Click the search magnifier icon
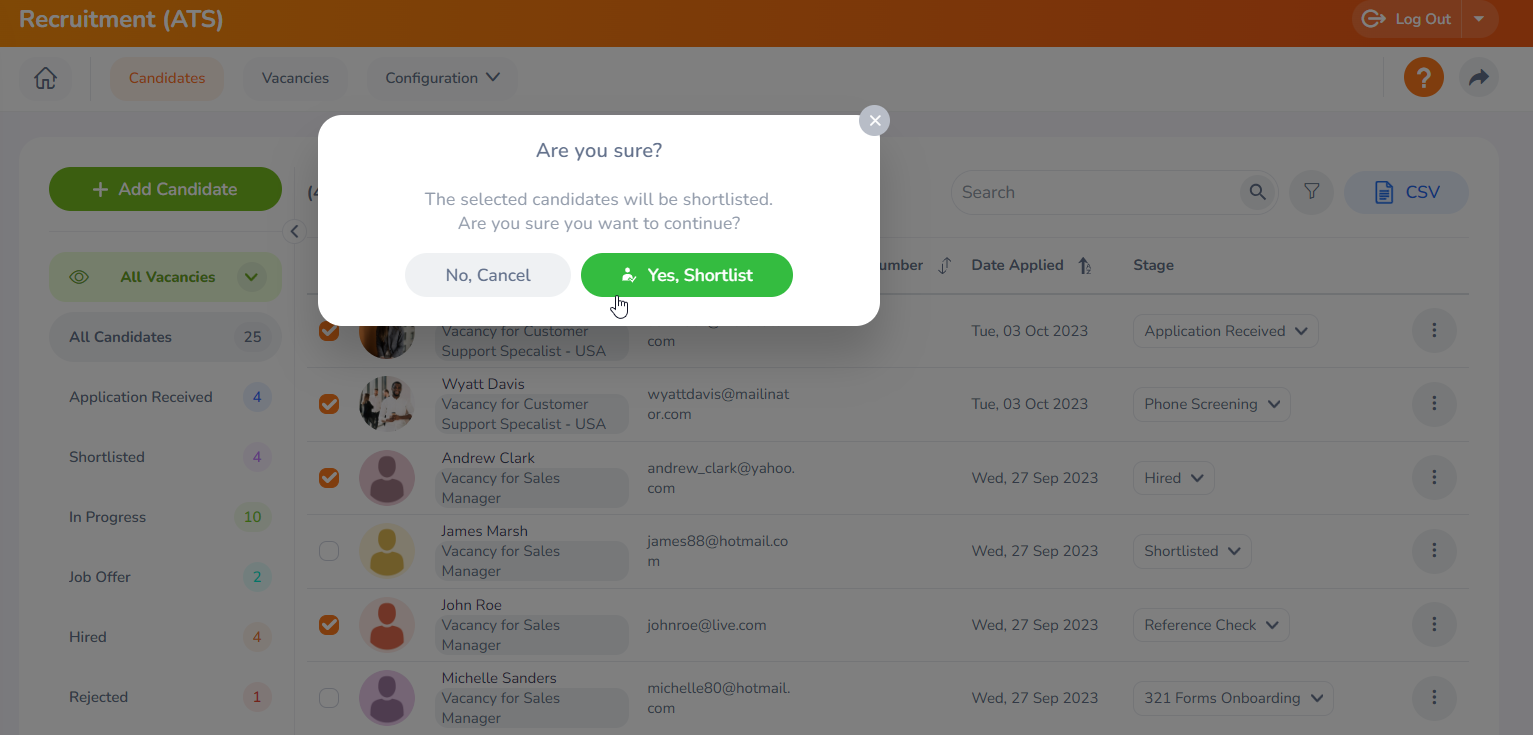This screenshot has height=735, width=1533. [x=1257, y=192]
